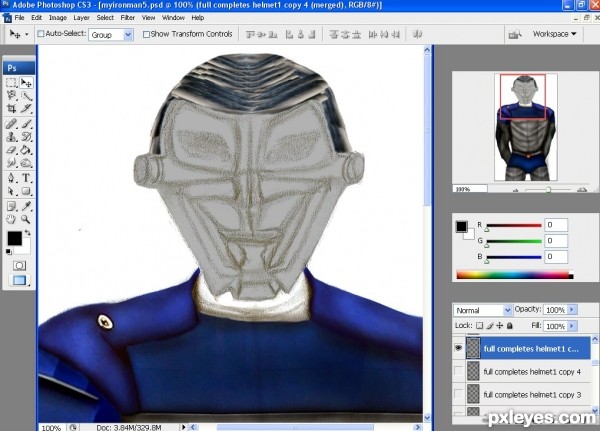Select the Healing Brush tool
The width and height of the screenshot is (600, 431).
[x=11, y=124]
